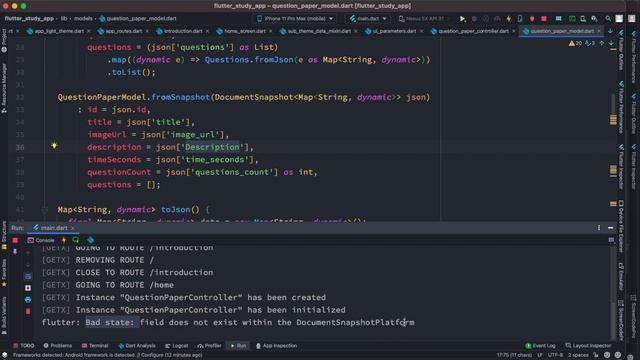Toggle Device File Explorer side panel
The height and width of the screenshot is (360, 640).
coord(621,227)
